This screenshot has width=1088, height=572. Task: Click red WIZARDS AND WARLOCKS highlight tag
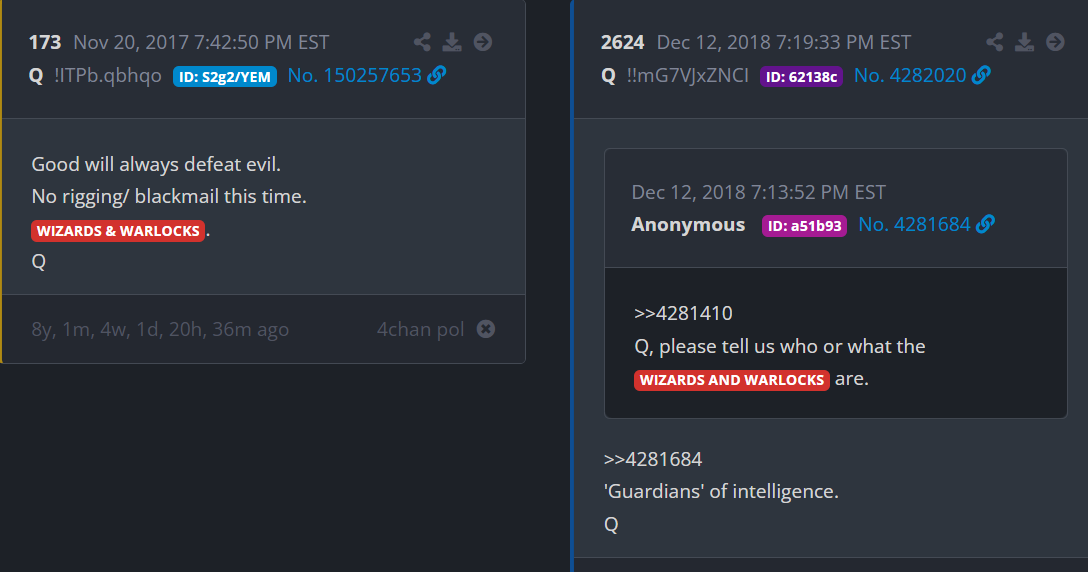[731, 380]
